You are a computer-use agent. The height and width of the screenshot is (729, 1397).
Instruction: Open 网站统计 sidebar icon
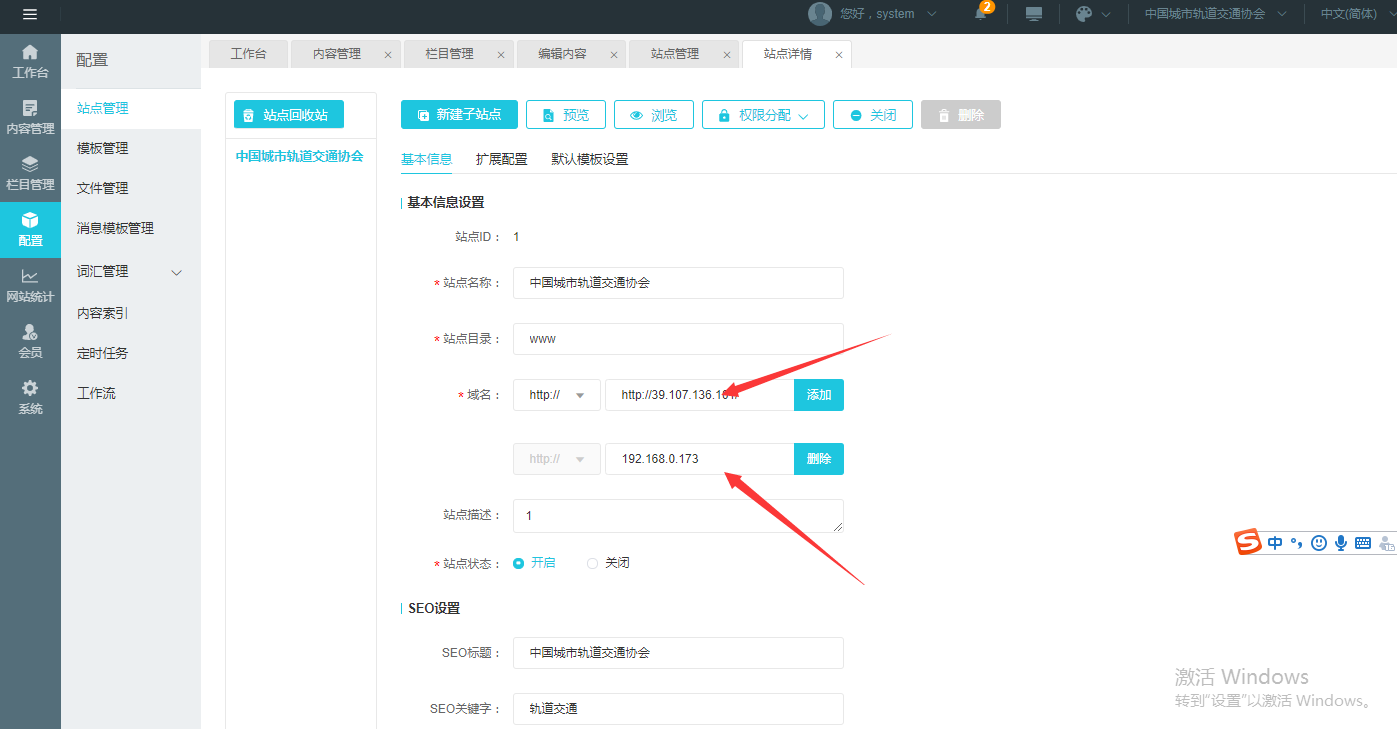pyautogui.click(x=30, y=285)
